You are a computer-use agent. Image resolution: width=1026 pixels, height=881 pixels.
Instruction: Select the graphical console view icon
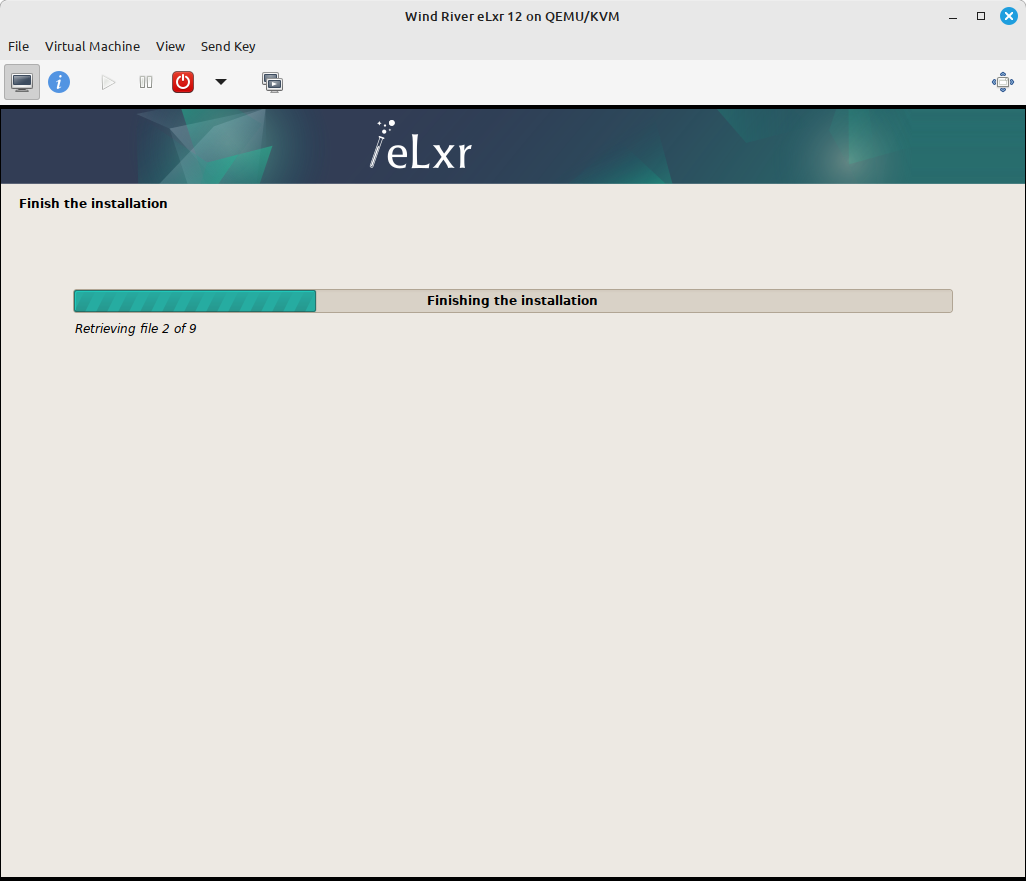click(21, 81)
